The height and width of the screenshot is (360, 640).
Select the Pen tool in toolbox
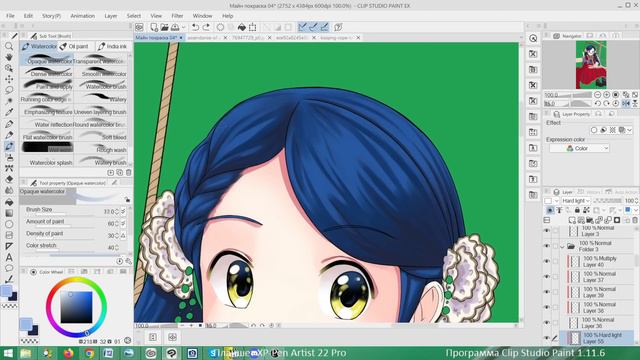tap(9, 124)
